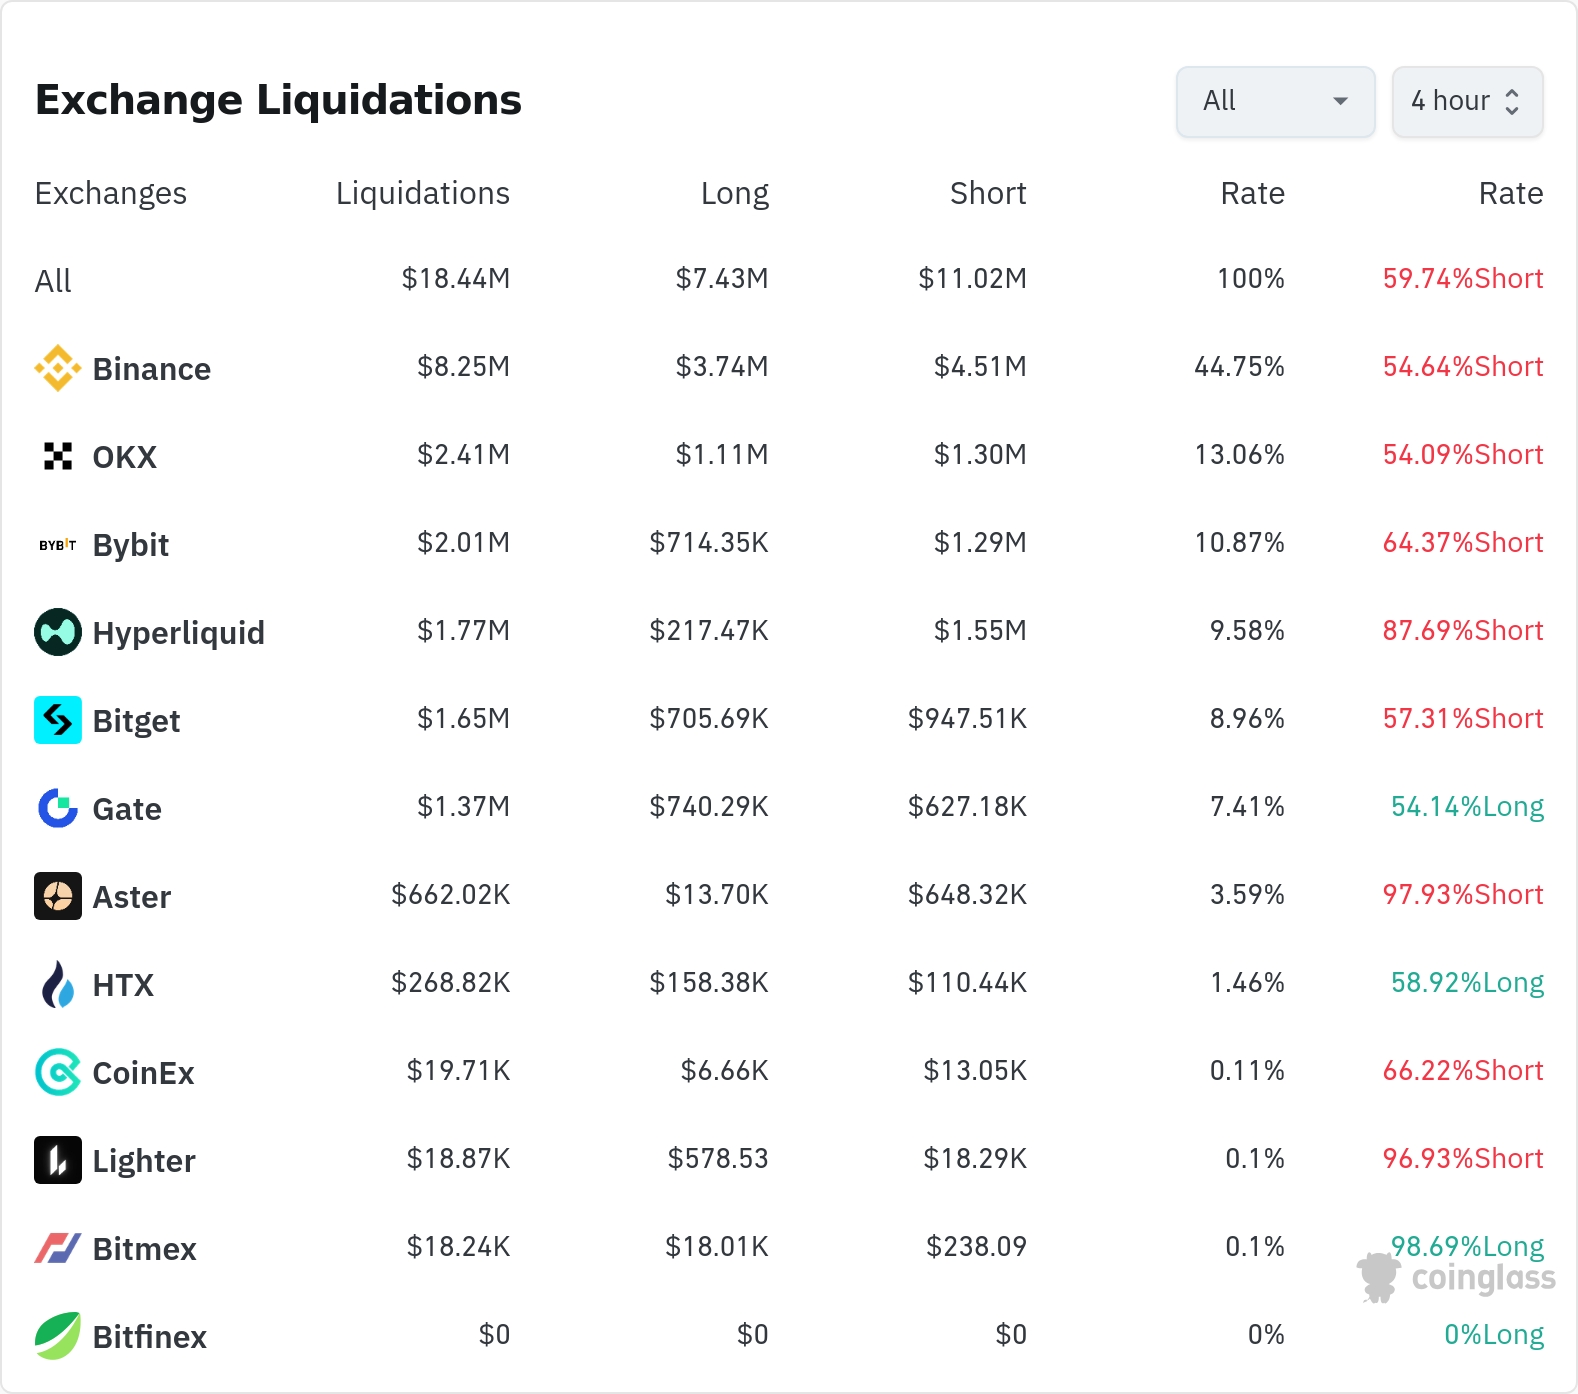This screenshot has width=1578, height=1394.
Task: Click the Bybit logo icon
Action: [58, 545]
